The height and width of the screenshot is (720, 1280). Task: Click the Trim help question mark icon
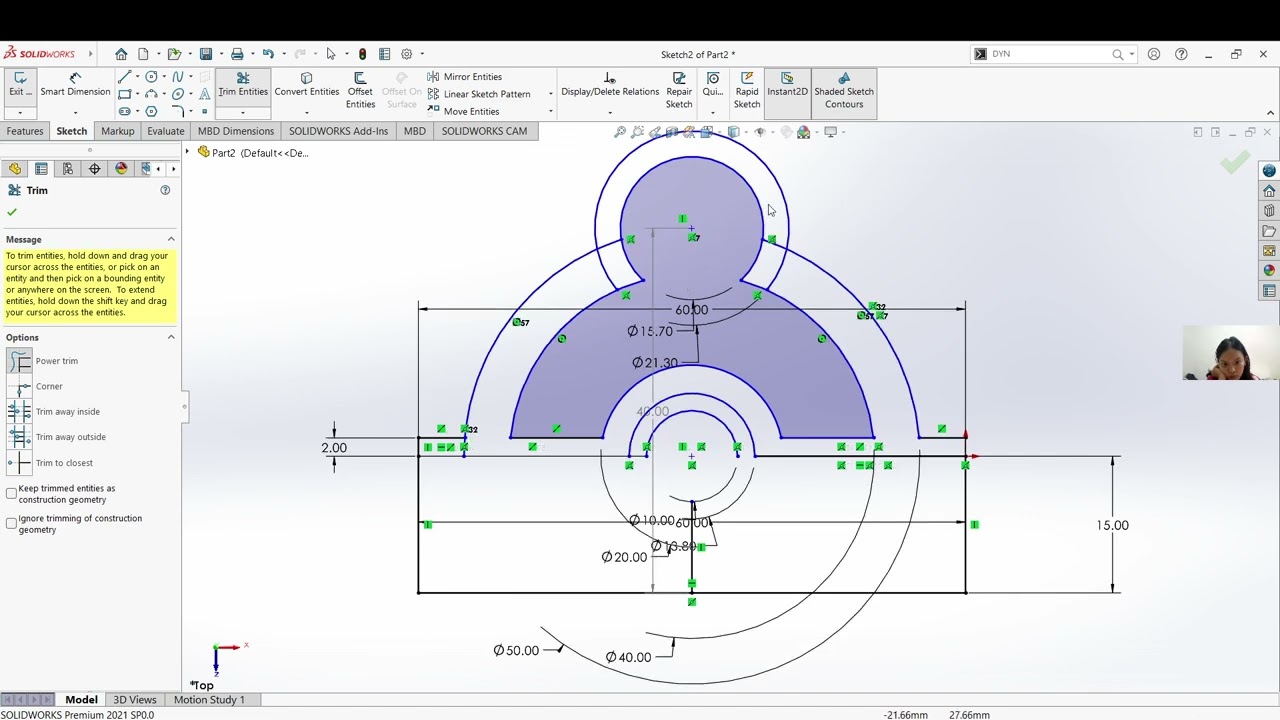click(165, 190)
